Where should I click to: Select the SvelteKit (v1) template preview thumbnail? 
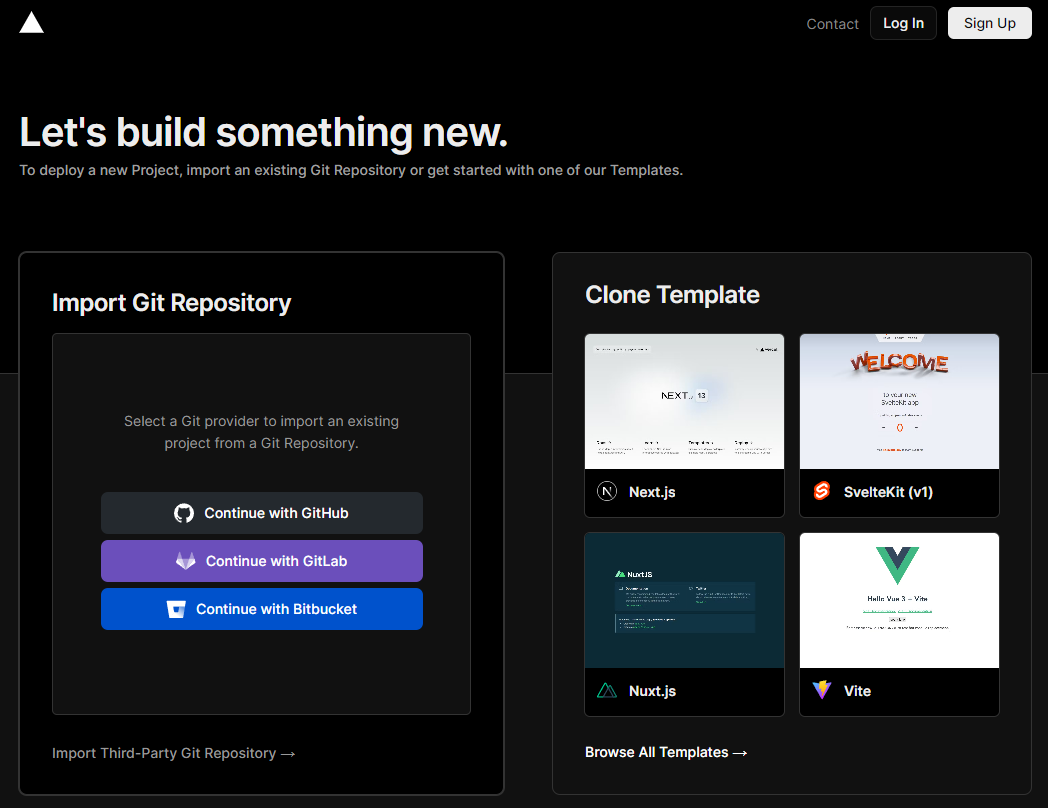[899, 402]
